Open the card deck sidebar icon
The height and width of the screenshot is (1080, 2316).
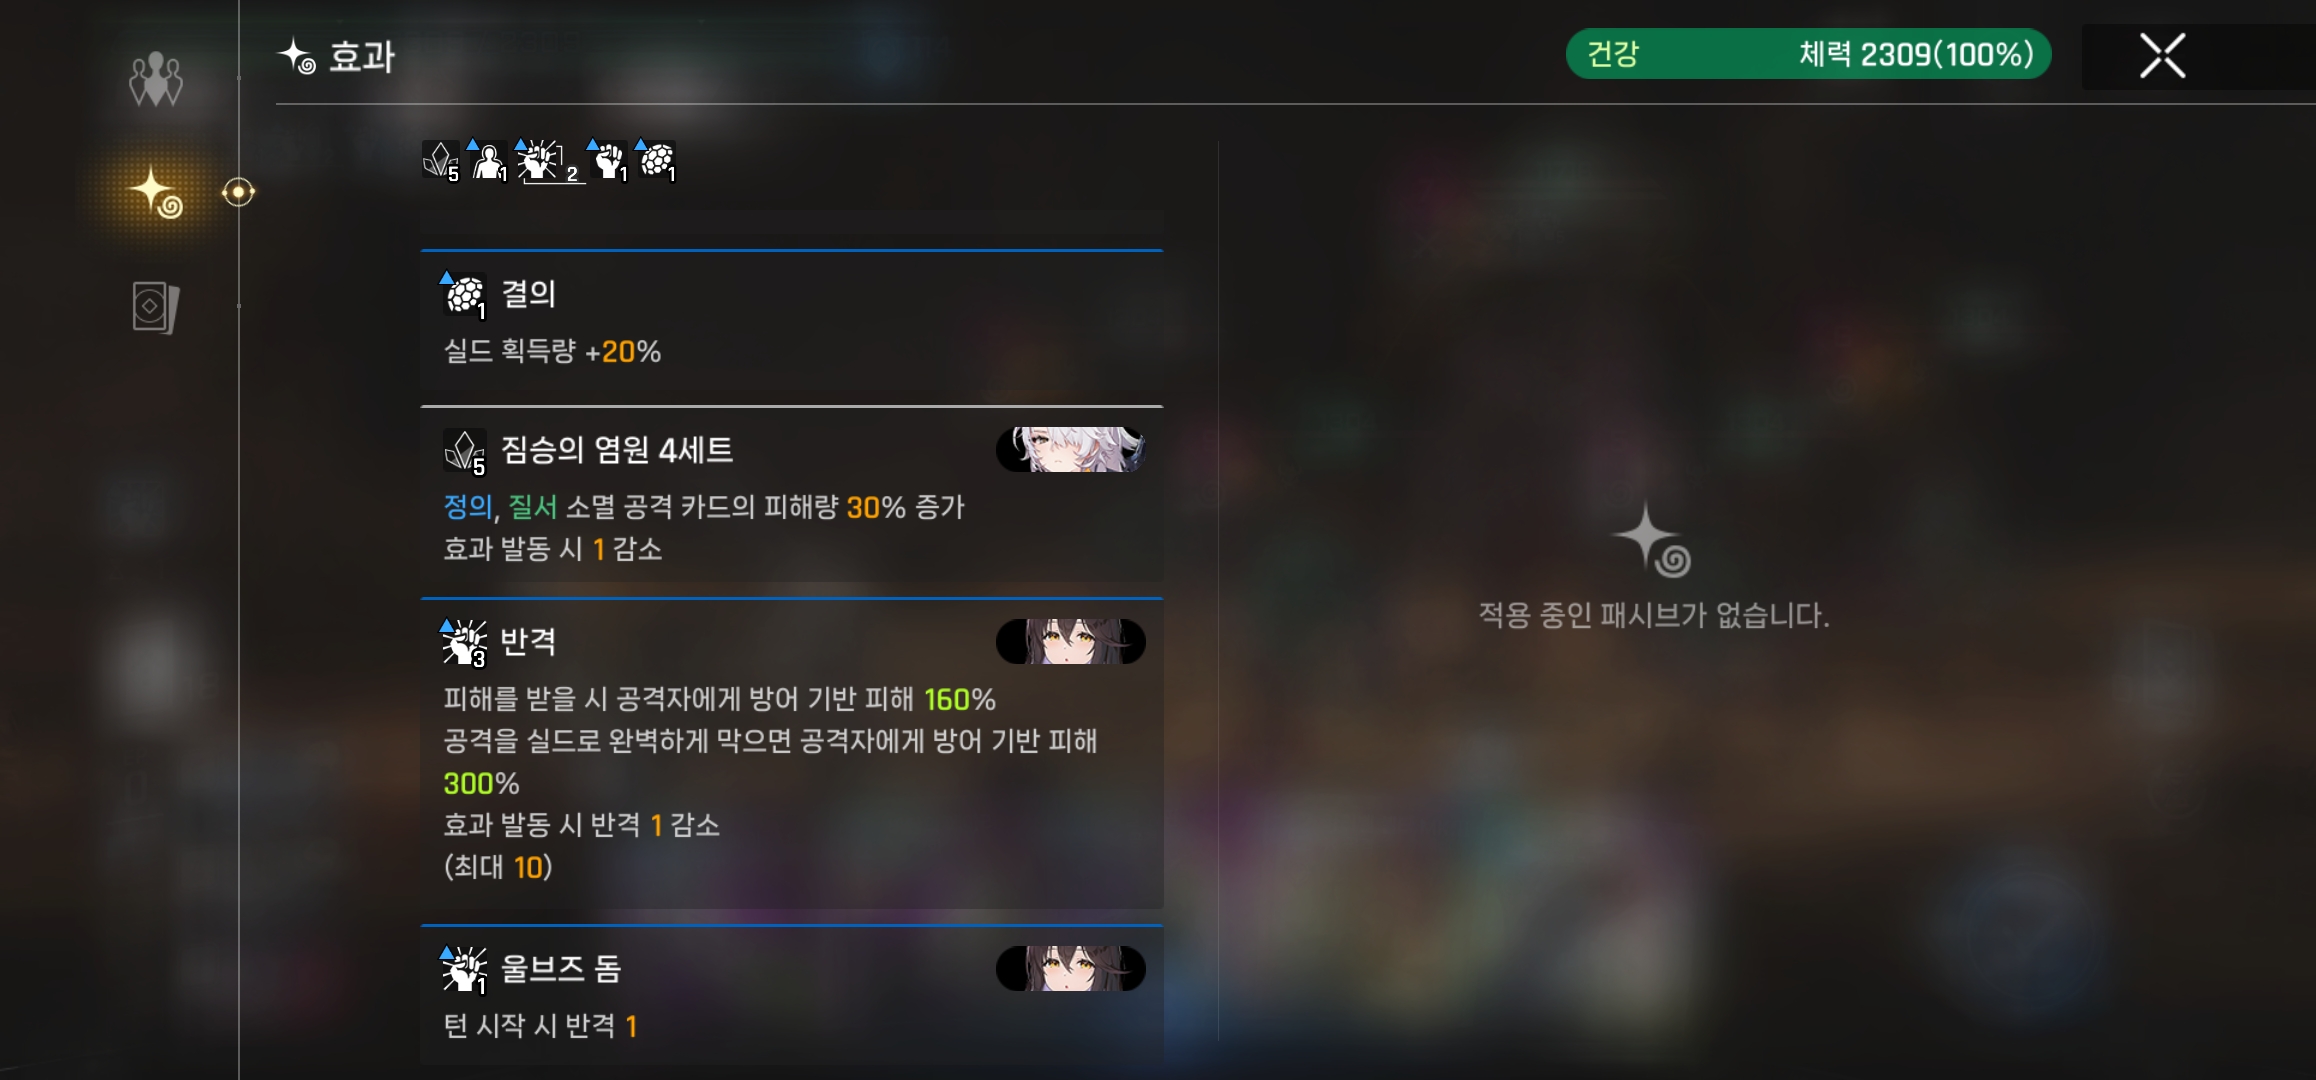click(156, 307)
